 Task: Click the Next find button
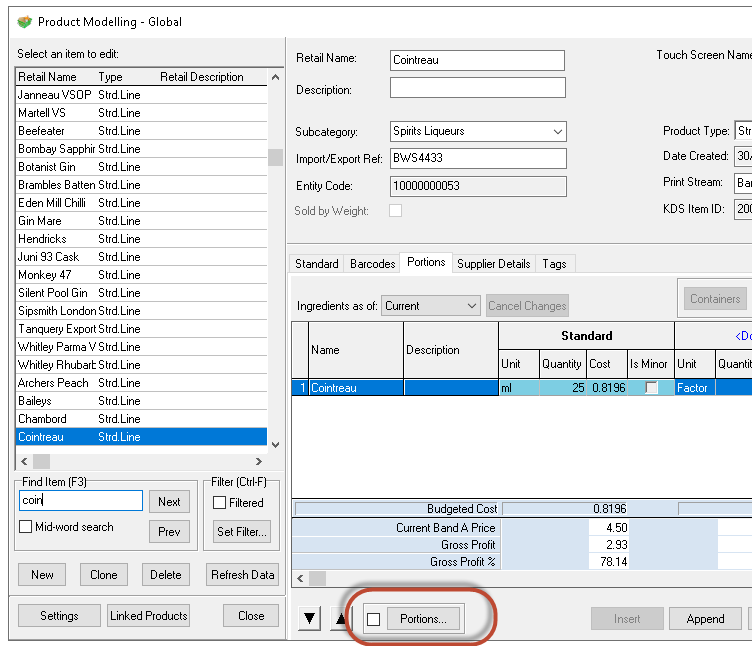(x=169, y=502)
